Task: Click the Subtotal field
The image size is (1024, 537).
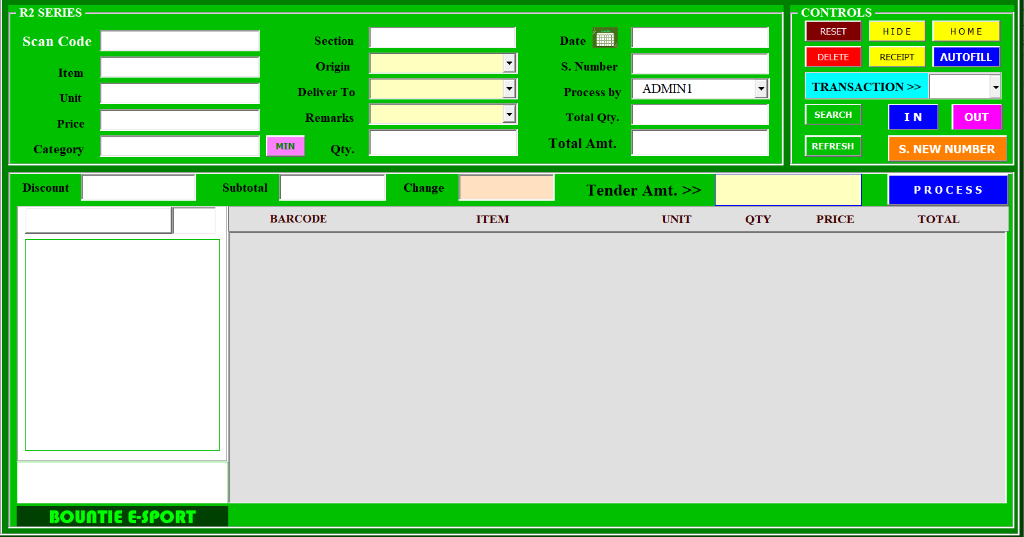Action: (x=332, y=187)
